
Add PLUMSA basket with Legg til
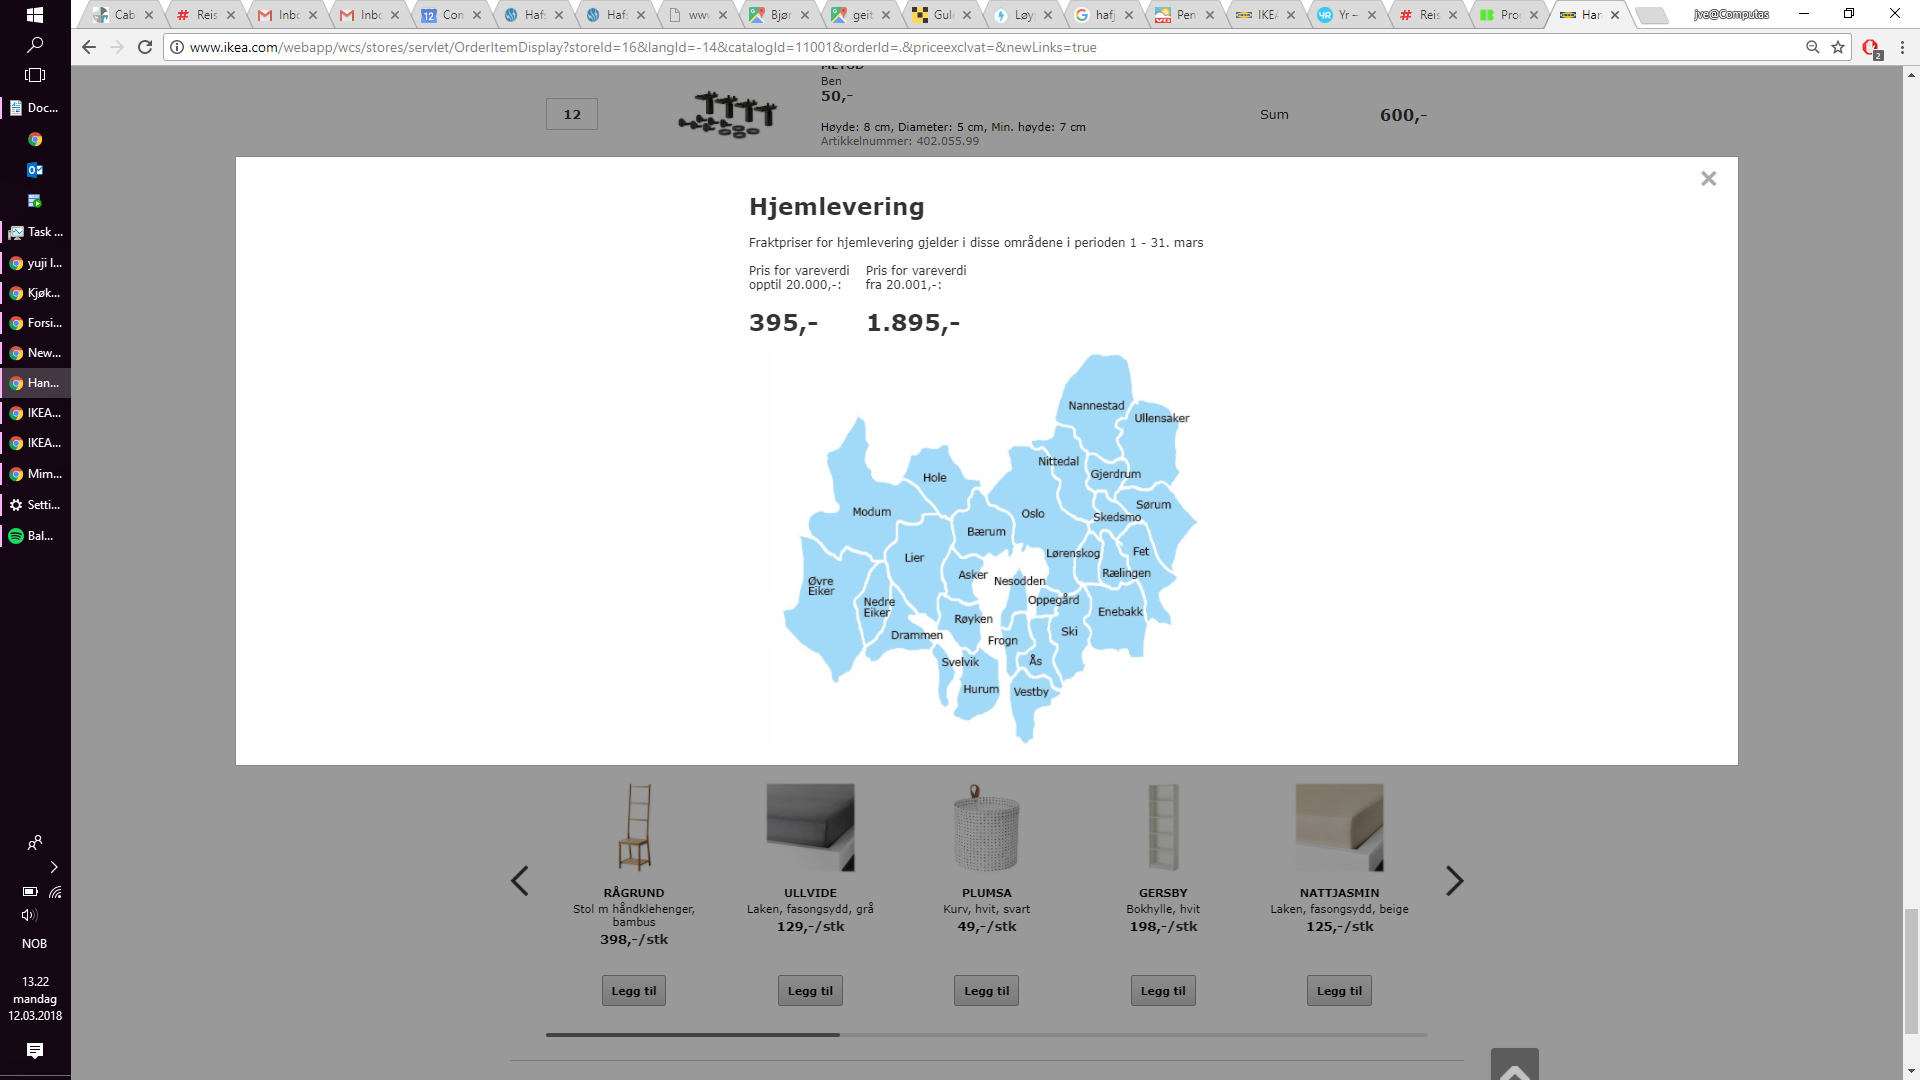(987, 991)
